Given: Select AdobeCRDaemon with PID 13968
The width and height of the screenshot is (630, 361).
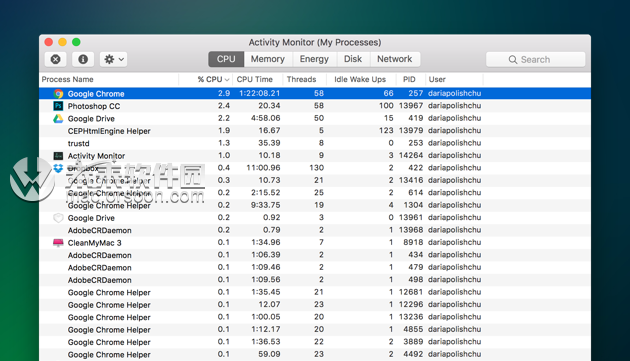Looking at the screenshot, I should coord(315,230).
